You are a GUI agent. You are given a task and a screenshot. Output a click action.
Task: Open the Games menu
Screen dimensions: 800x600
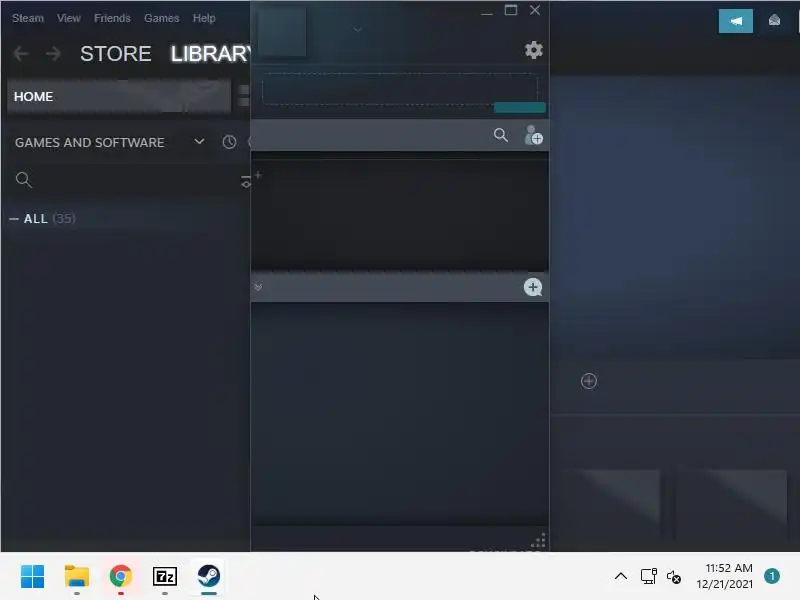[x=161, y=18]
